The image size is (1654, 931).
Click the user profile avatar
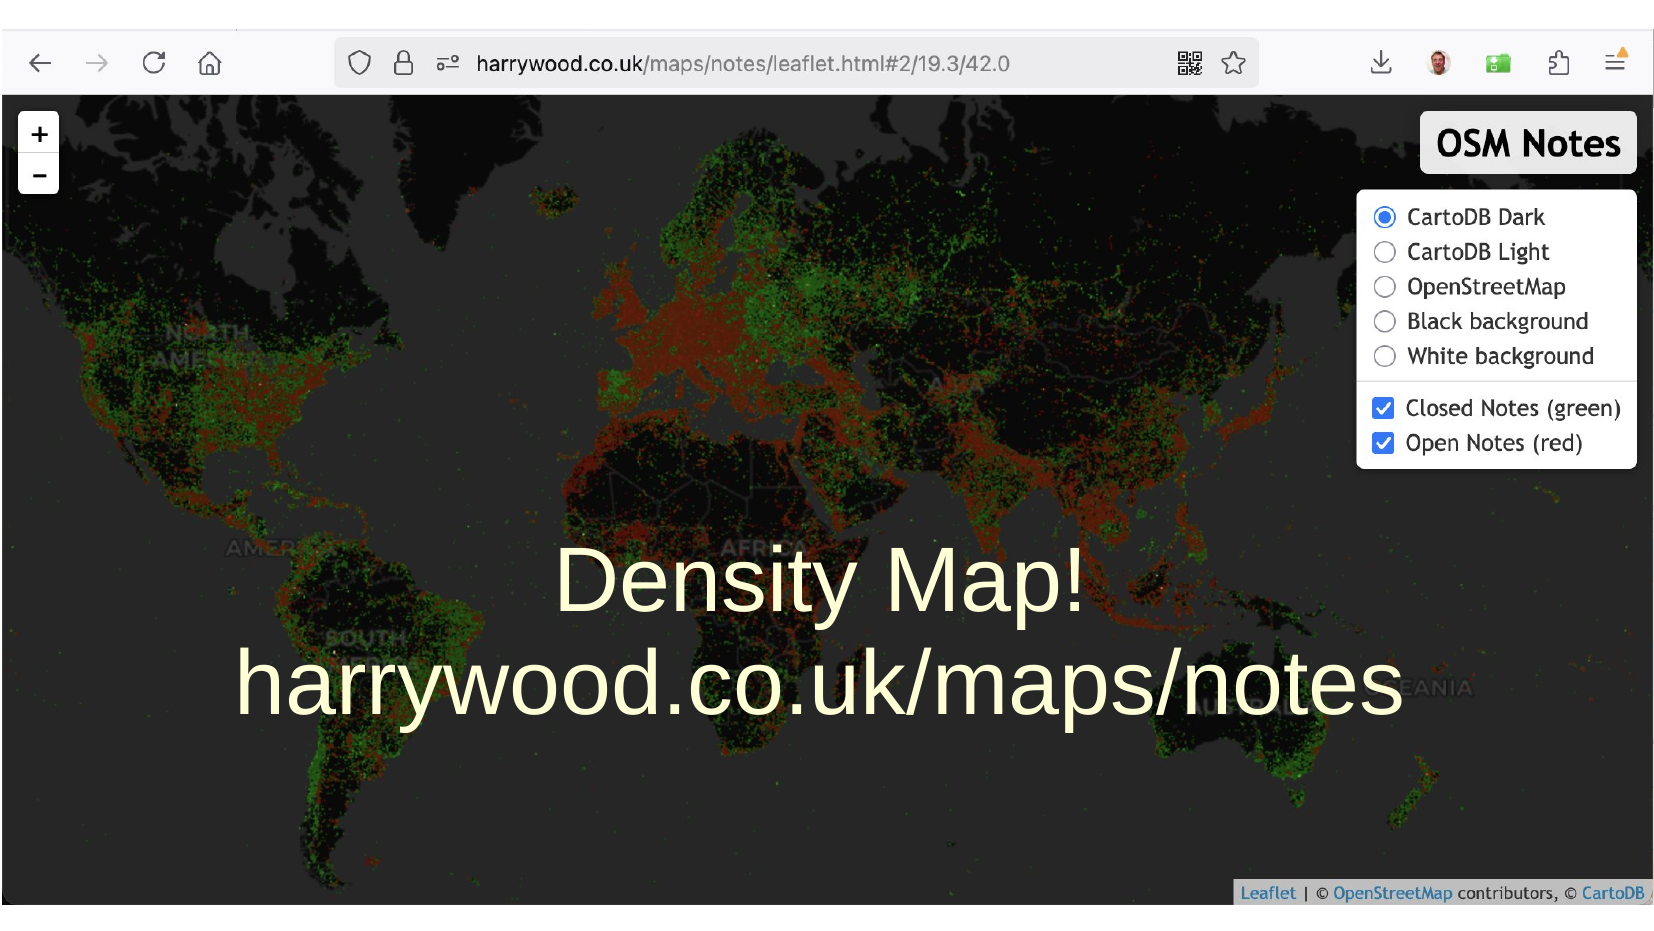tap(1439, 63)
